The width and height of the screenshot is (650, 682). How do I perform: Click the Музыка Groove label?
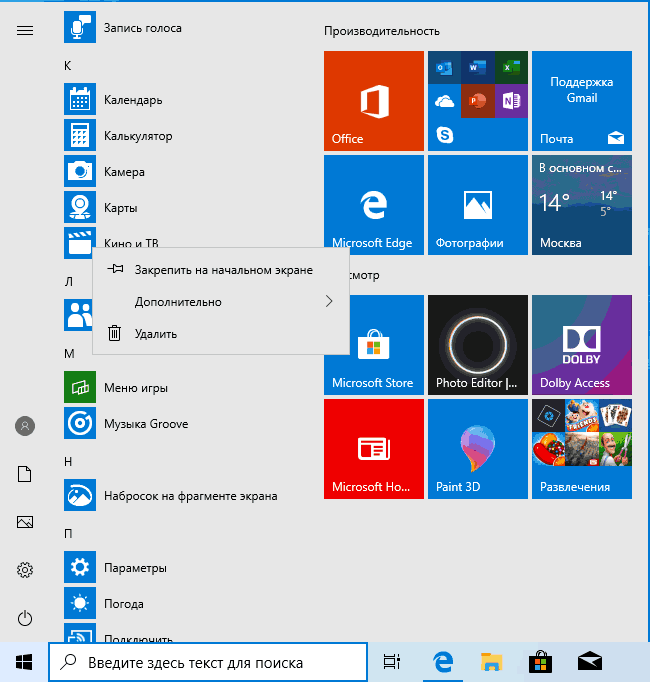[146, 424]
